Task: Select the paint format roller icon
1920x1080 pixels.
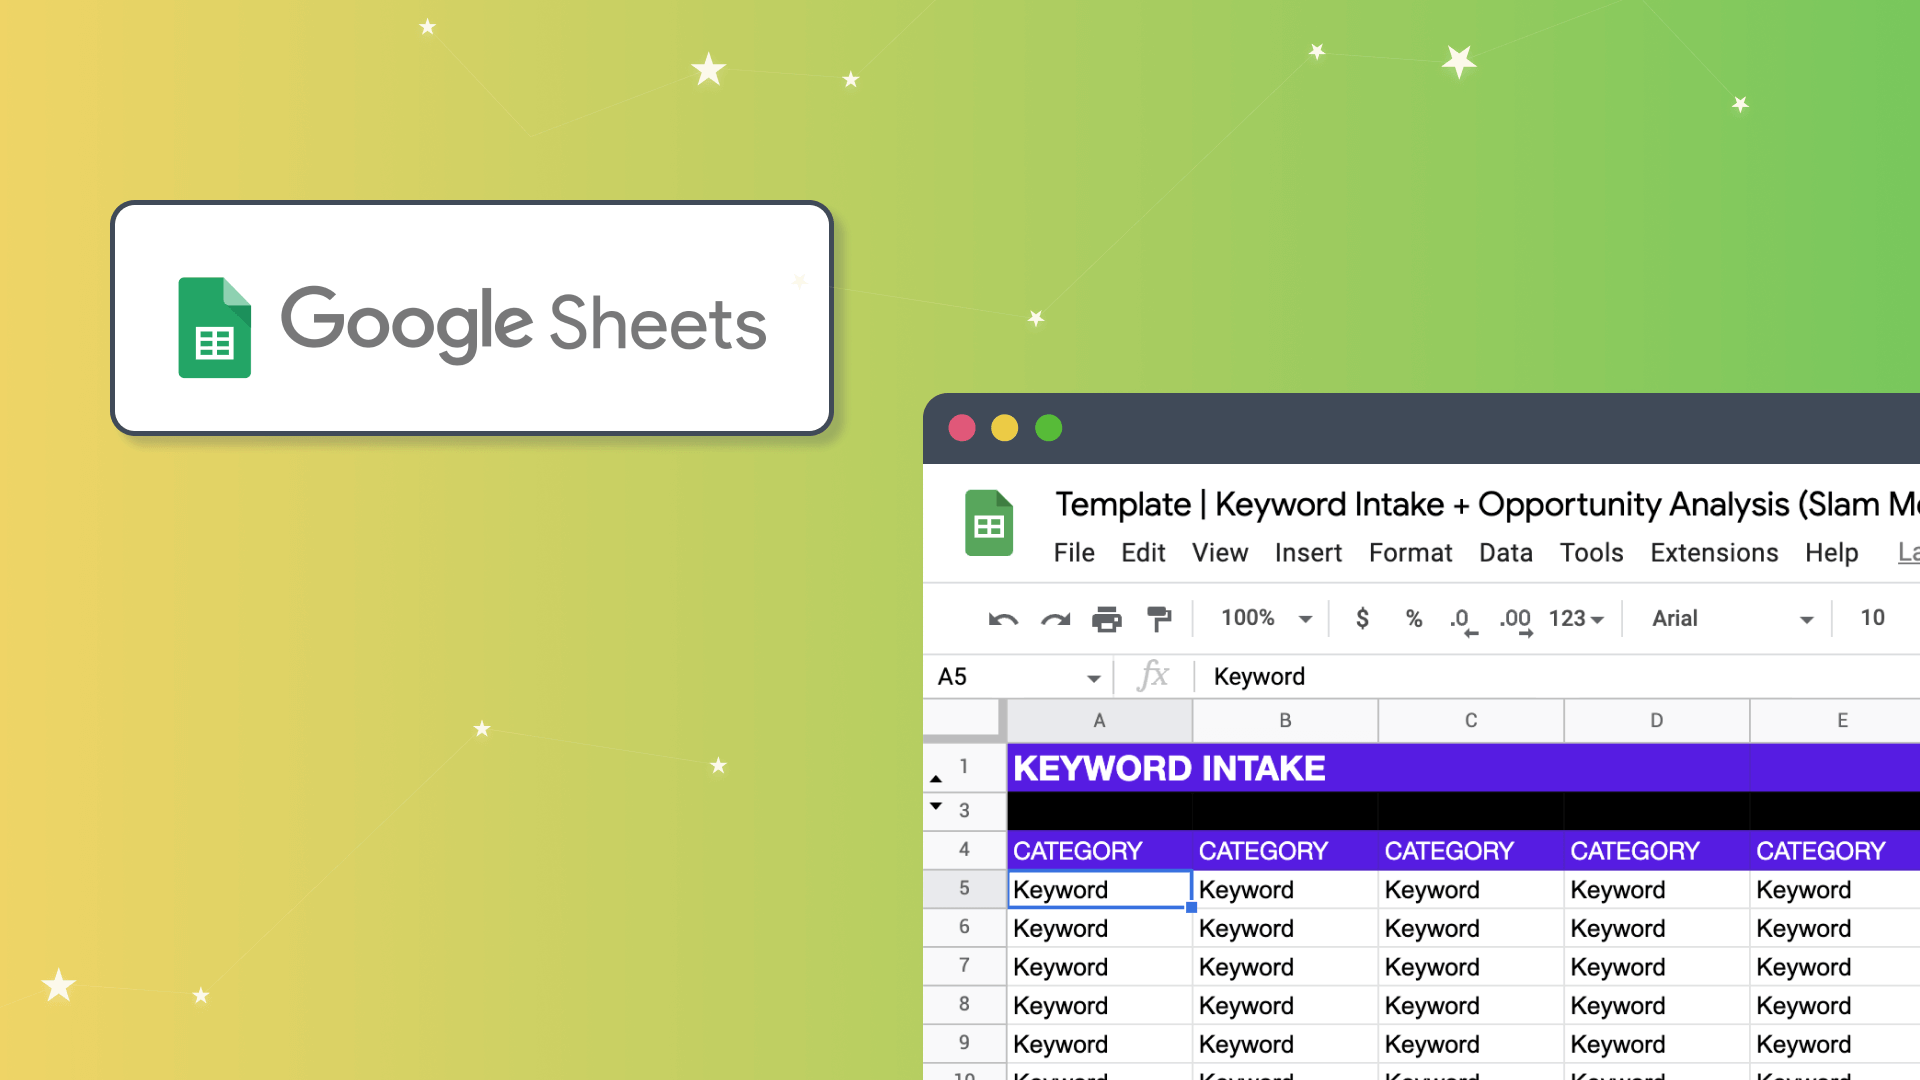Action: tap(1159, 620)
